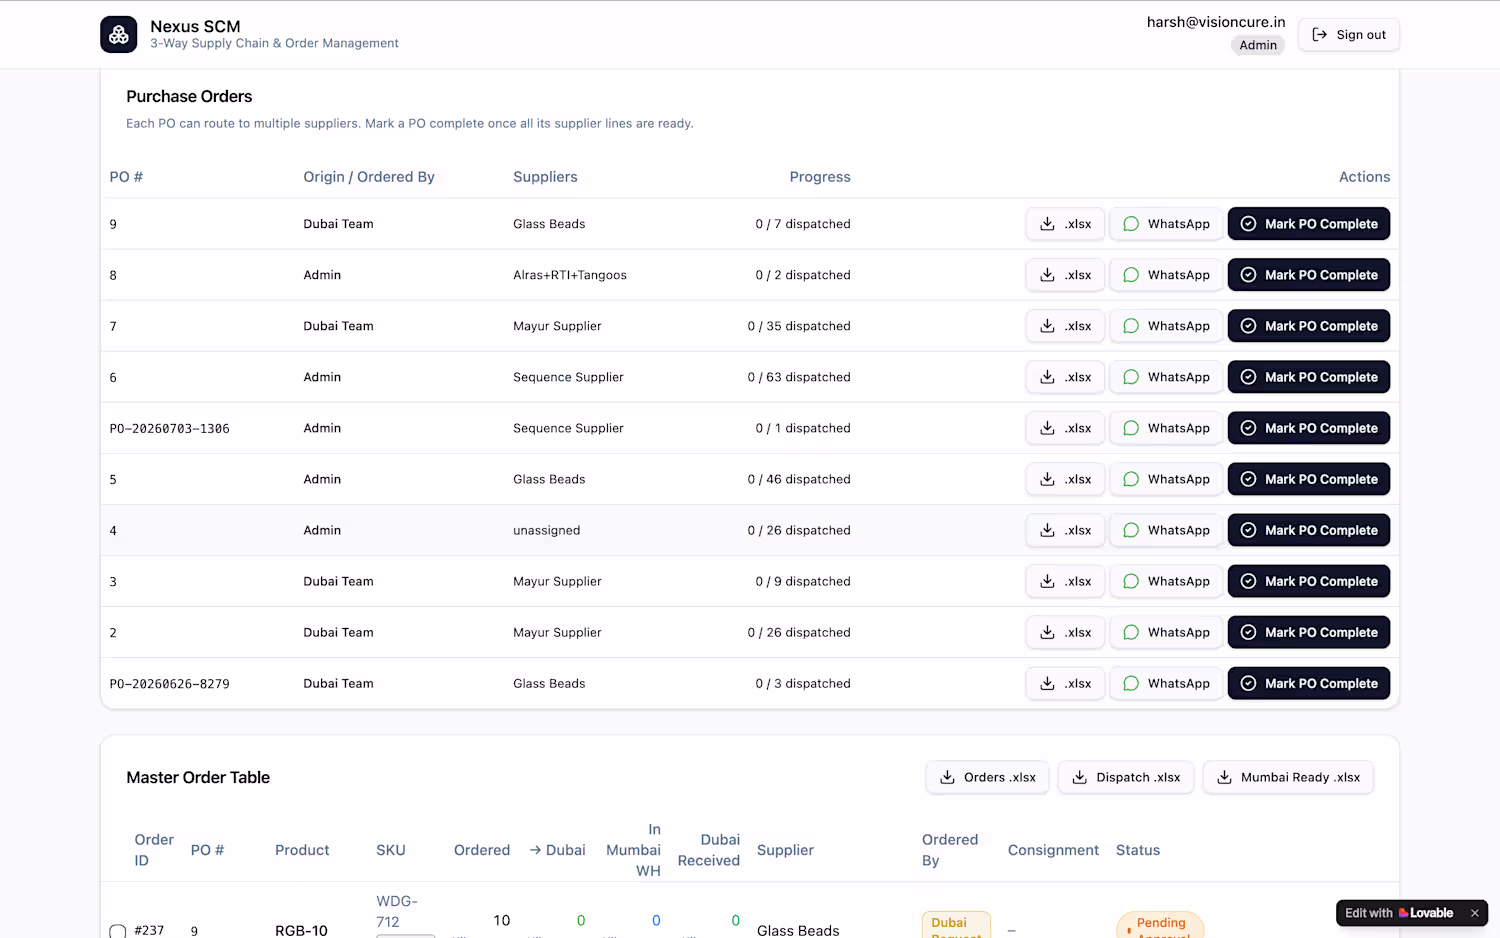Send PO 8 via WhatsApp
The image size is (1500, 938).
tap(1166, 275)
